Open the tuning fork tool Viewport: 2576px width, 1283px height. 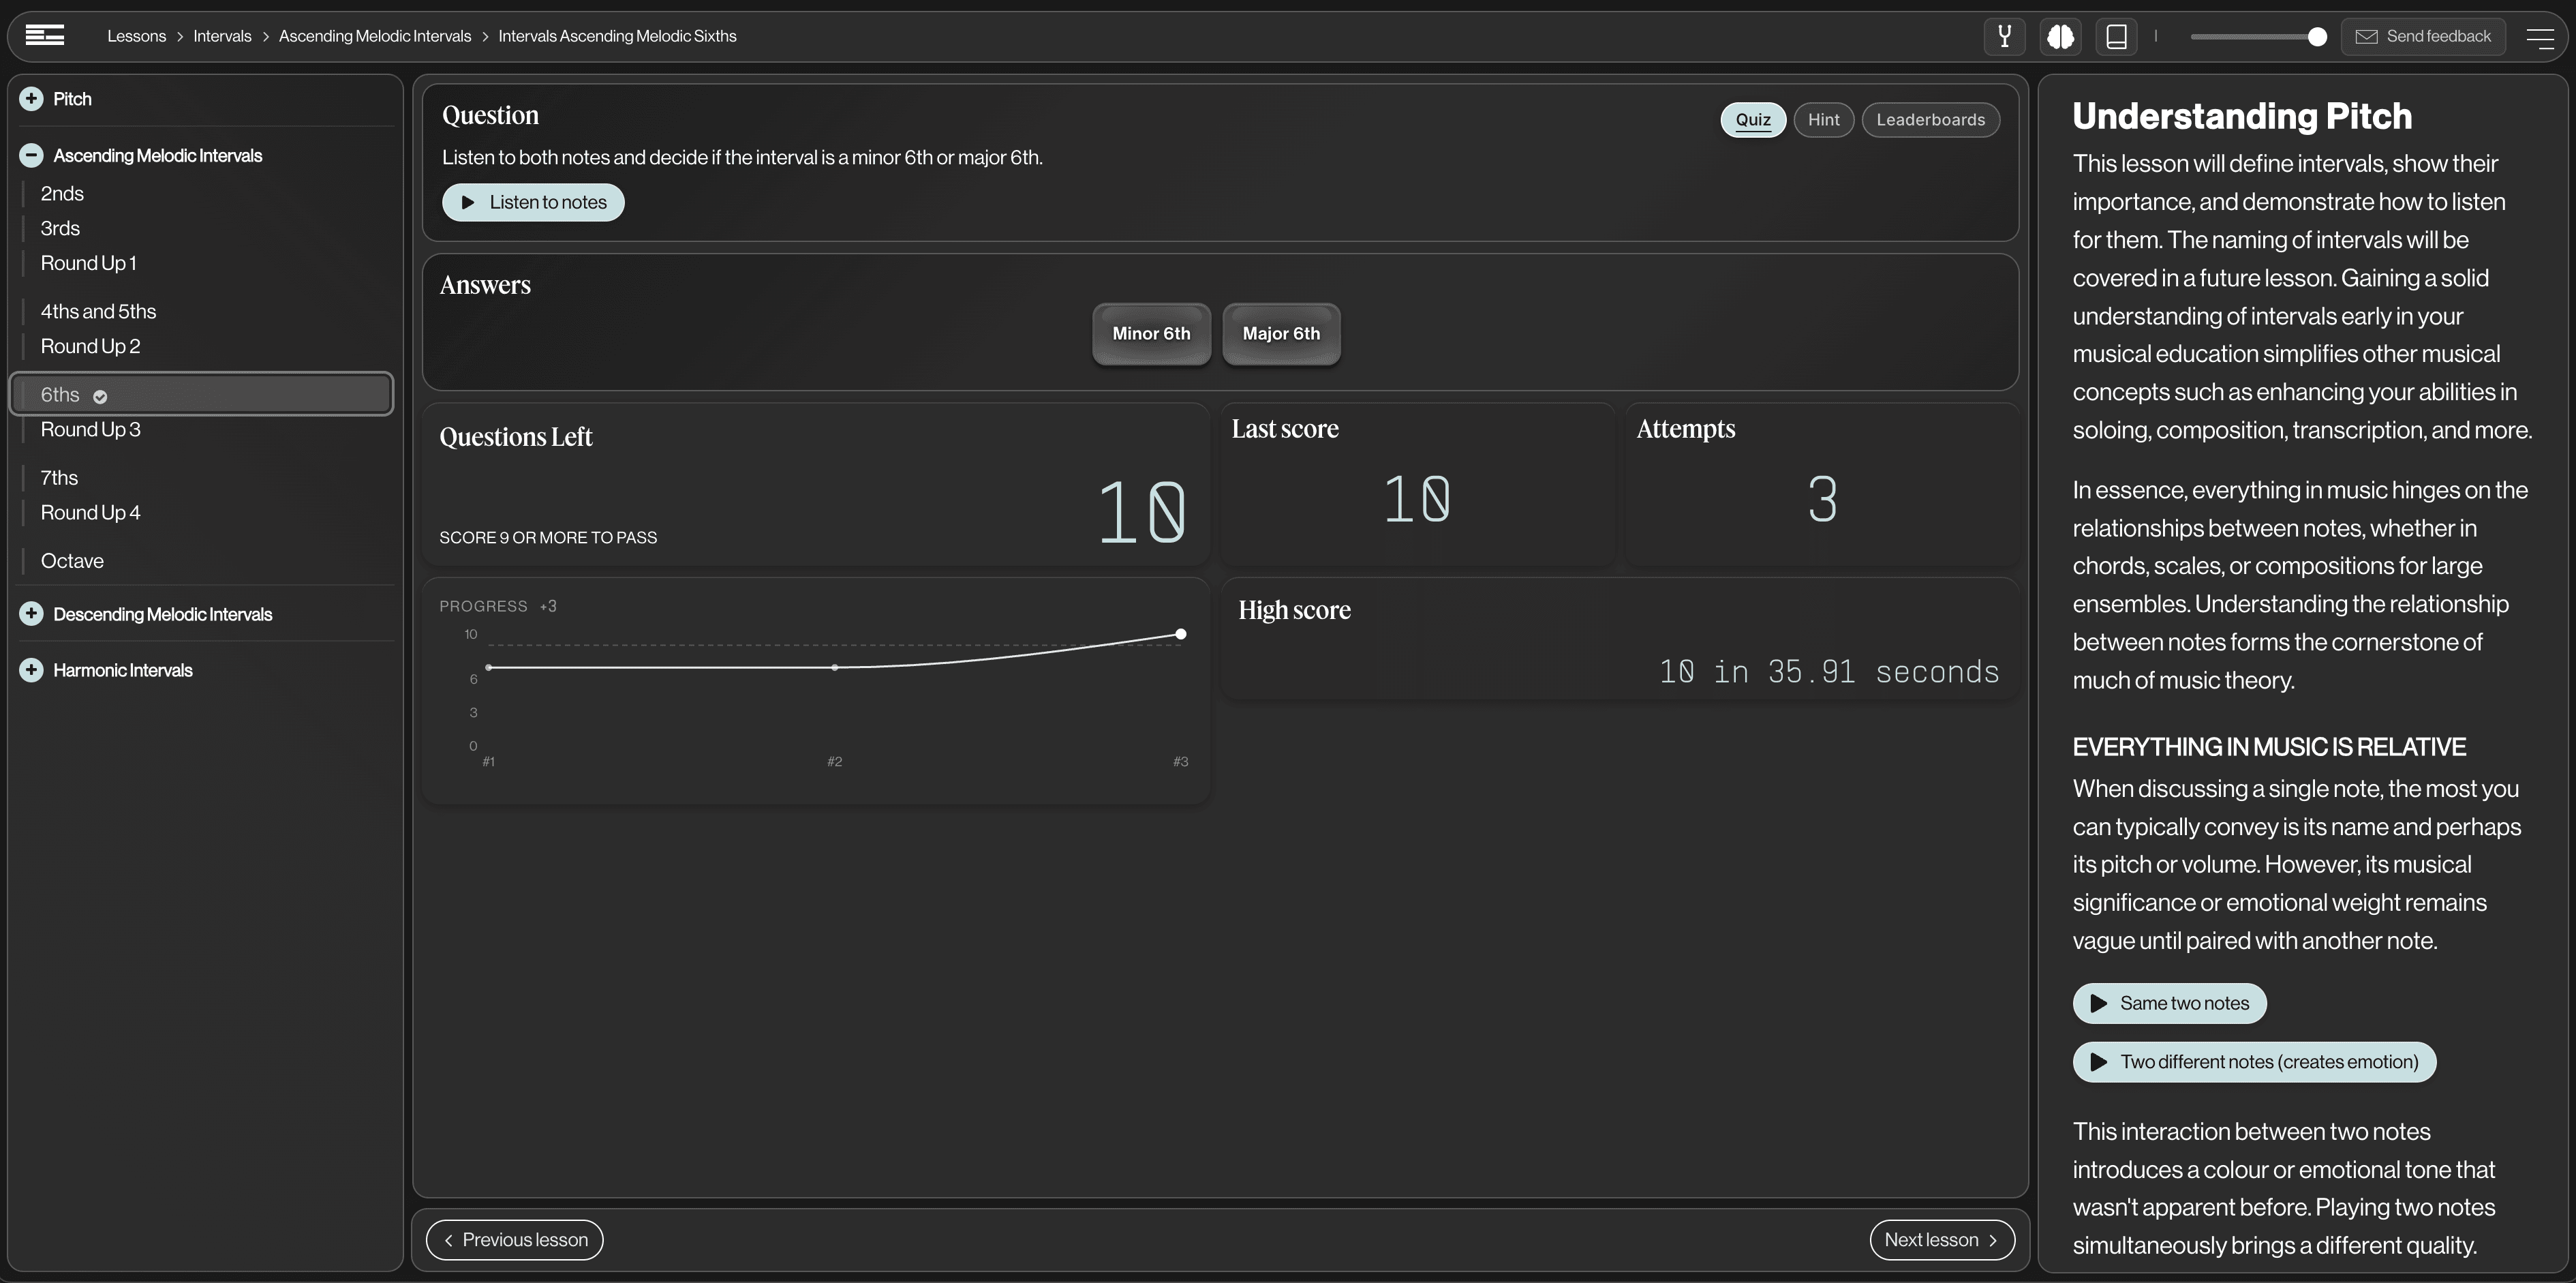click(x=2004, y=36)
